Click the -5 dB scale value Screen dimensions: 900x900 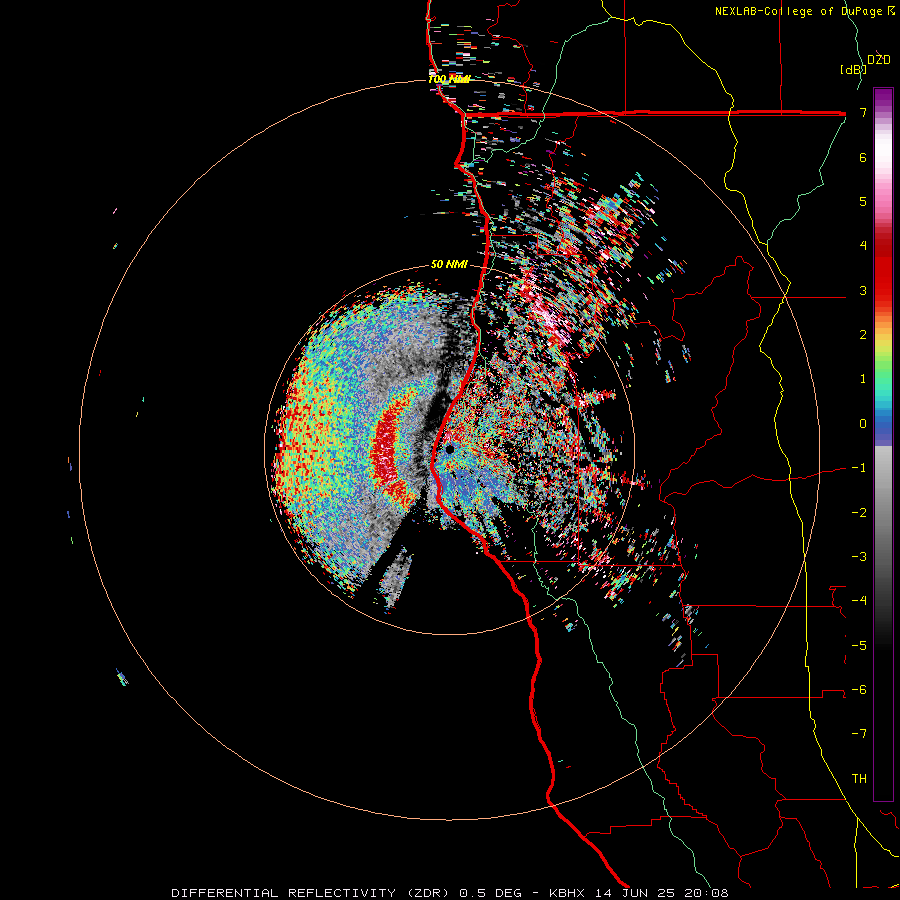[859, 645]
